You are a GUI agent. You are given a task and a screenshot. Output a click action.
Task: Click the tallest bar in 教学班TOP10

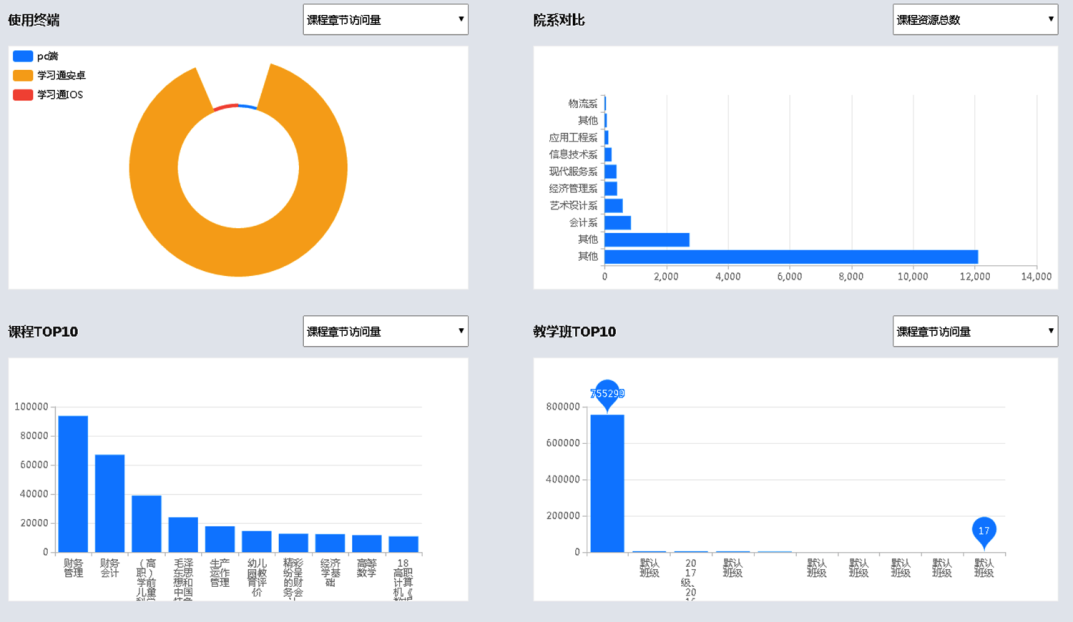click(x=607, y=483)
